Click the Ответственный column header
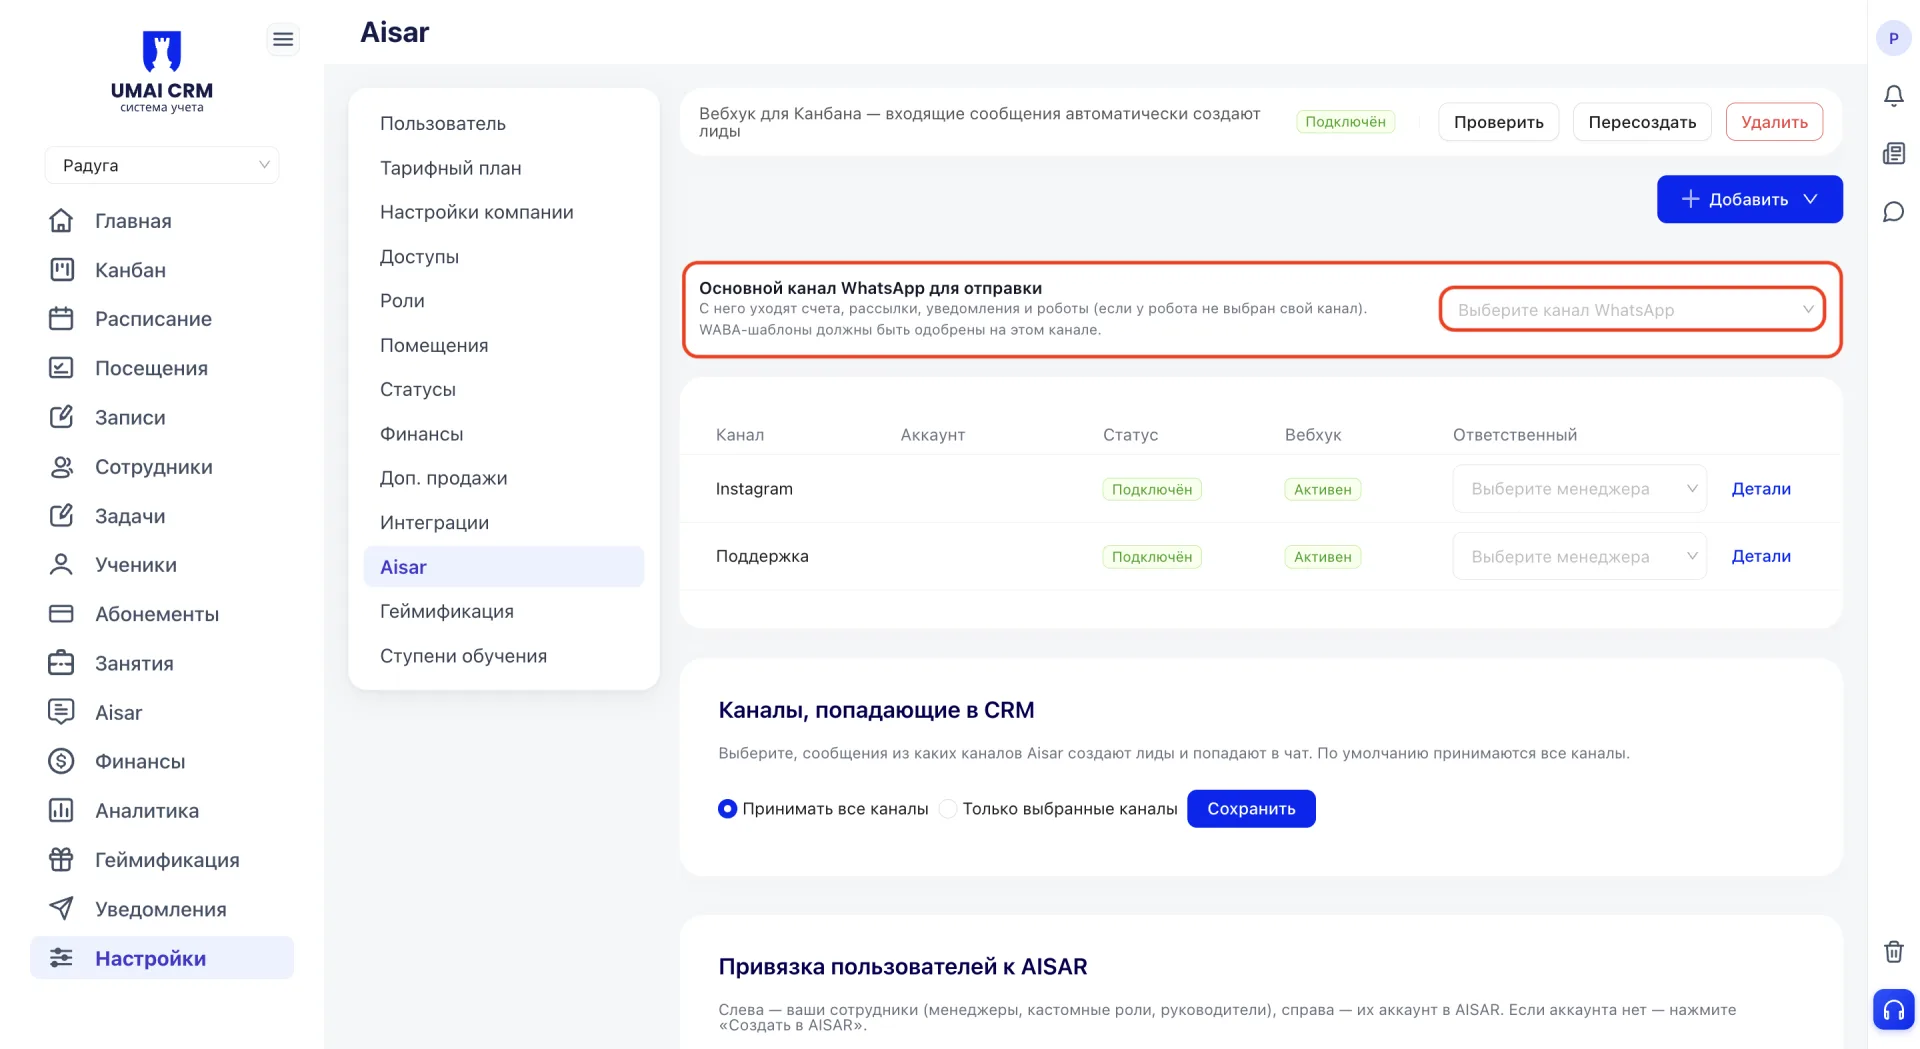The width and height of the screenshot is (1920, 1049). click(1514, 434)
